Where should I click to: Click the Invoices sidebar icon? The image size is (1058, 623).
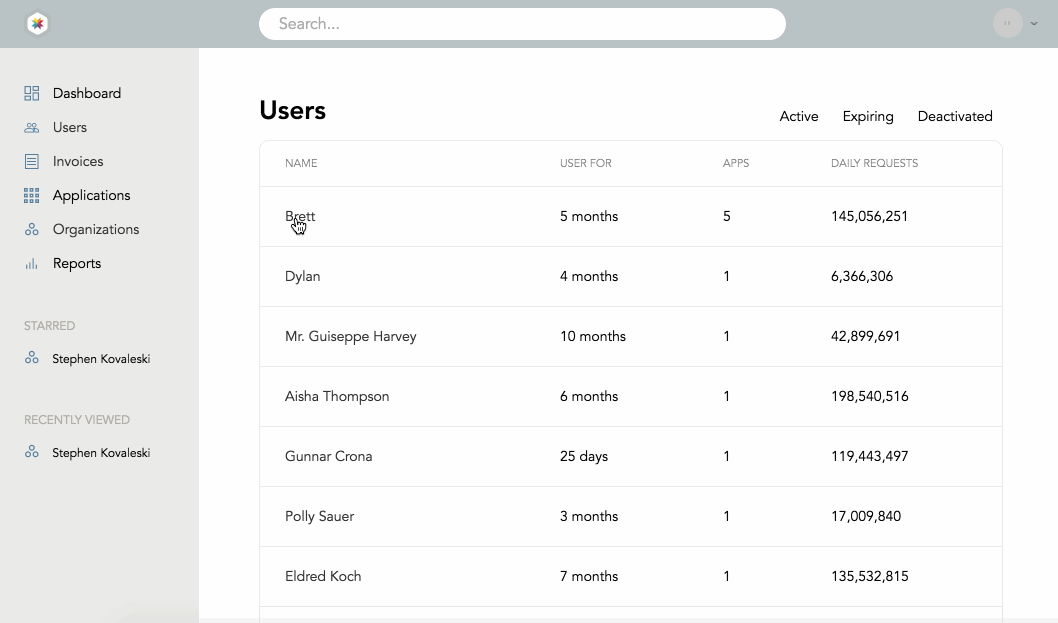32,161
